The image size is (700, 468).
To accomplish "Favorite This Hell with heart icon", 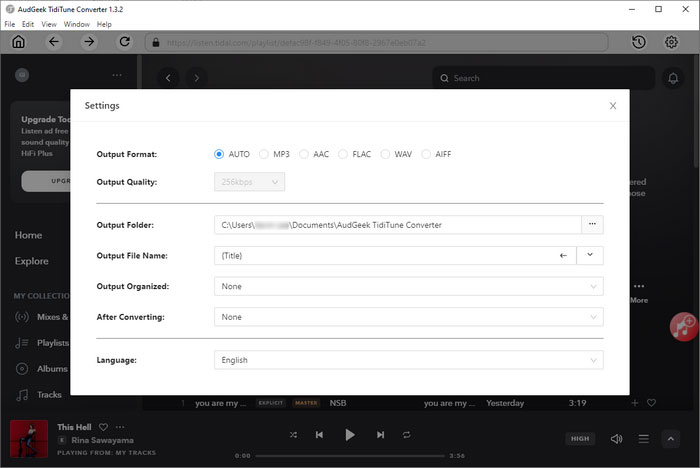I will click(x=103, y=427).
